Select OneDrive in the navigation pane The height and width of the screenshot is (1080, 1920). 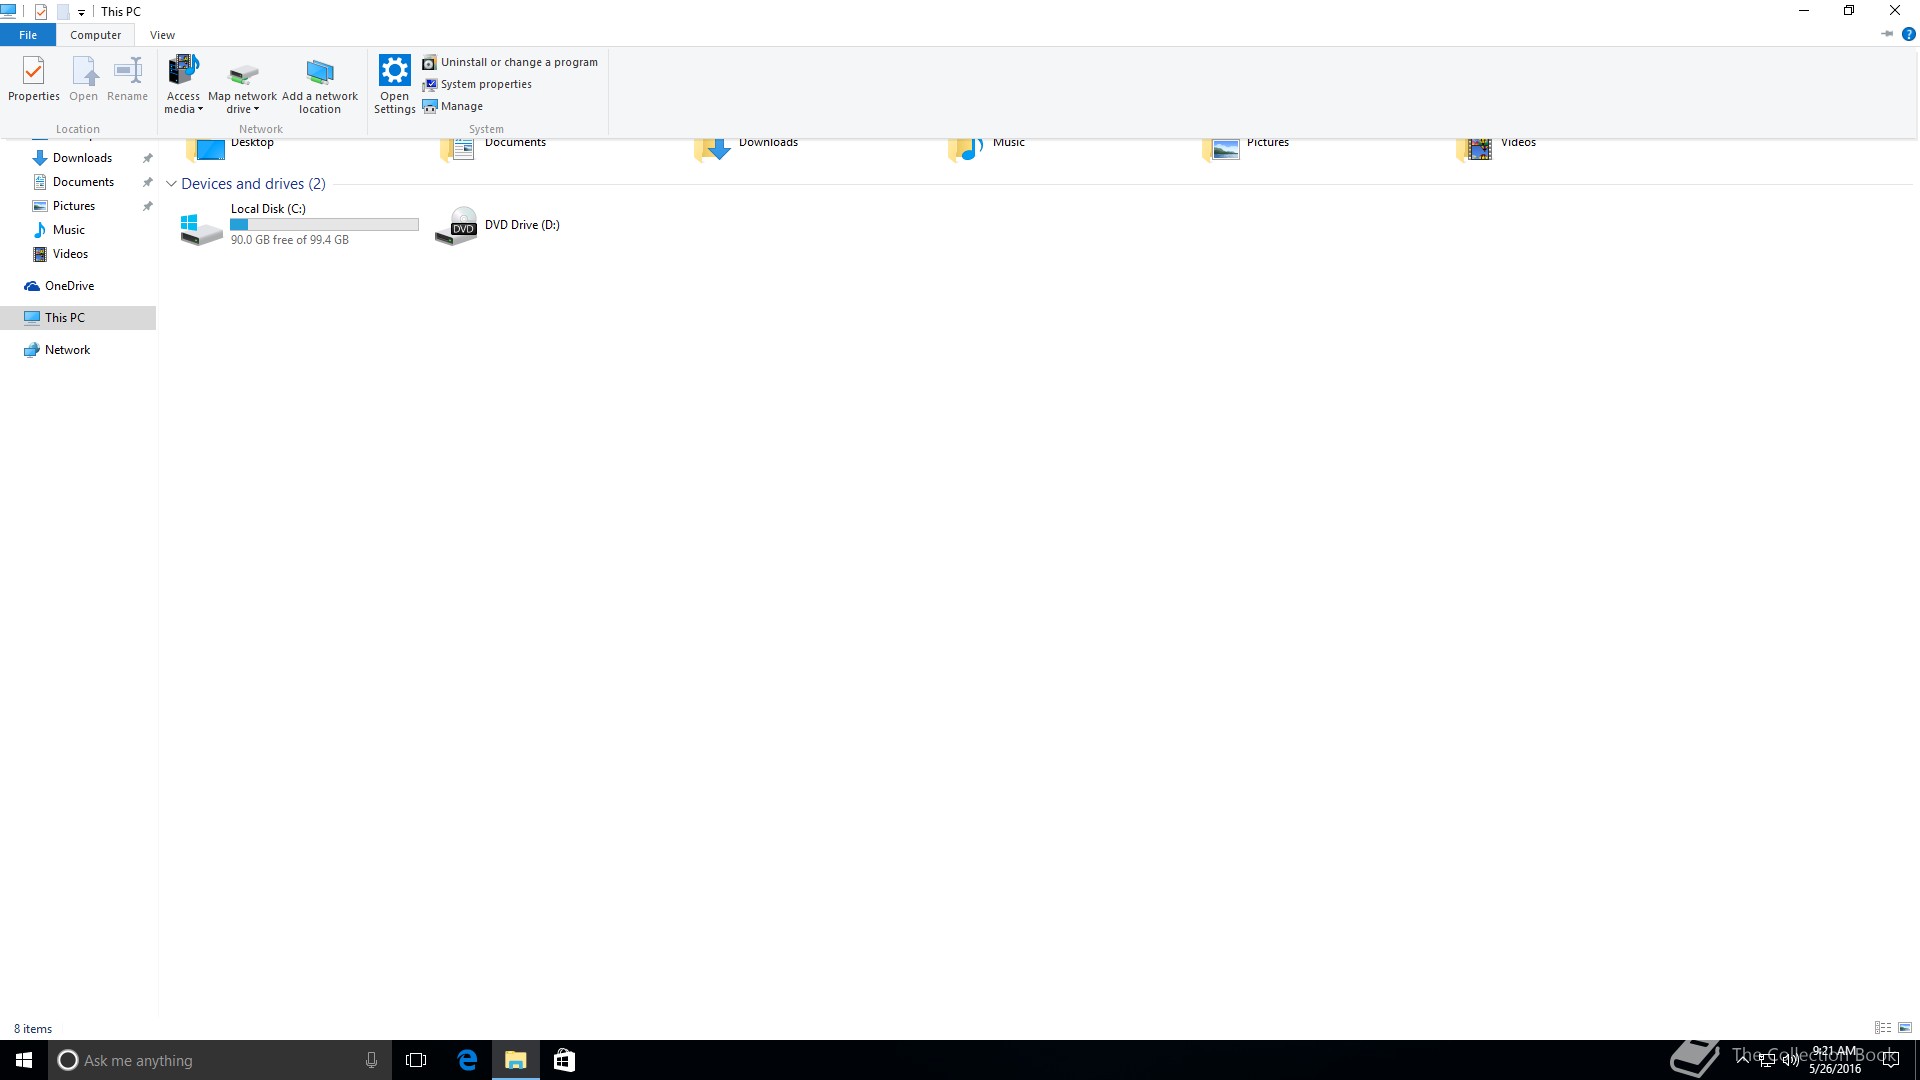tap(69, 286)
